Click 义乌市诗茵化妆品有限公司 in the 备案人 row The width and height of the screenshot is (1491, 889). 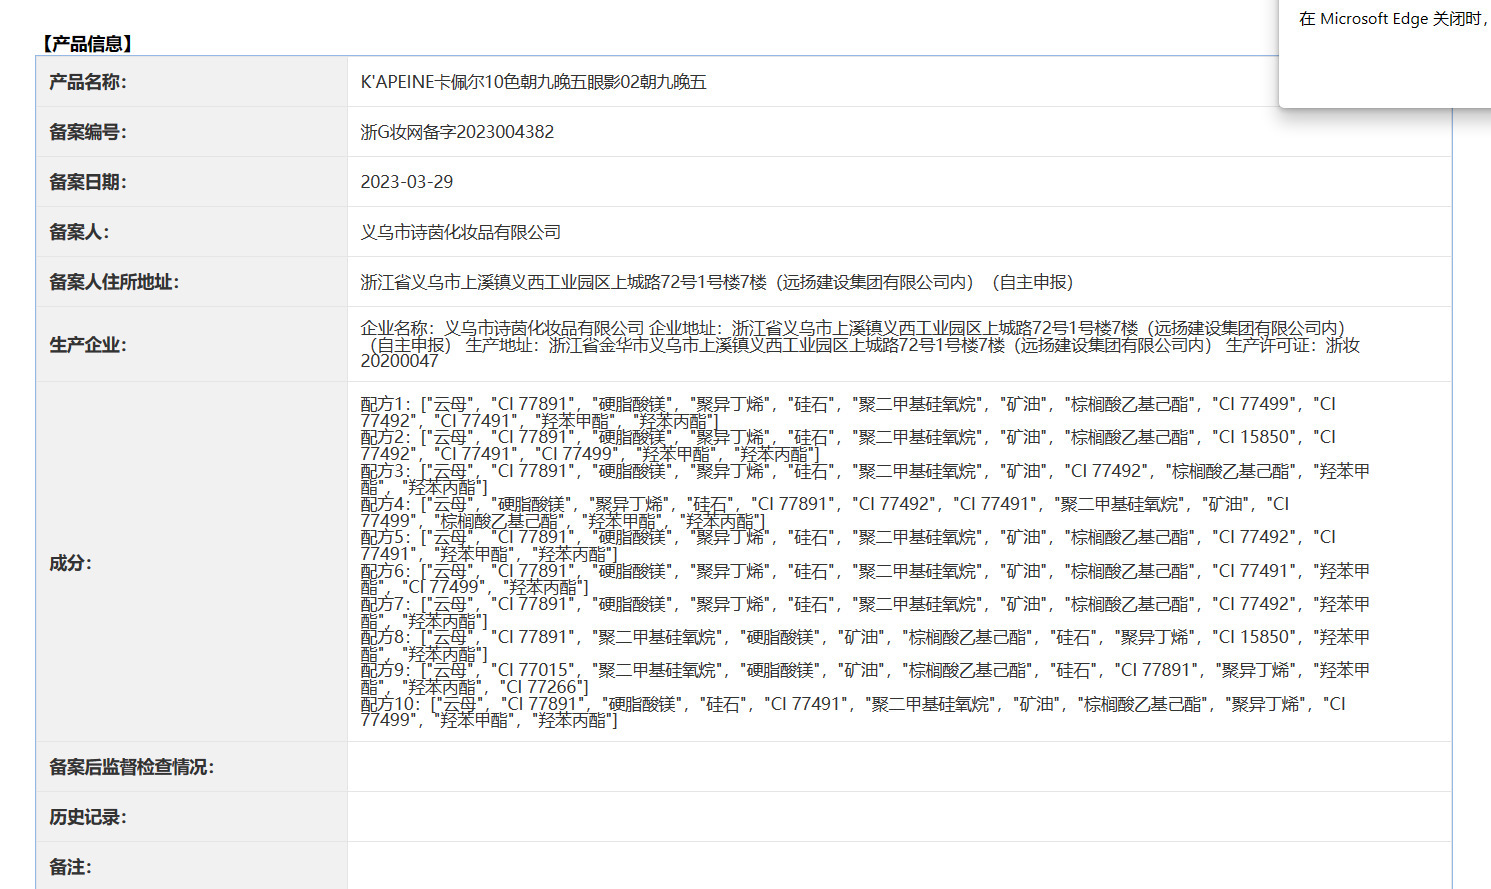click(461, 232)
